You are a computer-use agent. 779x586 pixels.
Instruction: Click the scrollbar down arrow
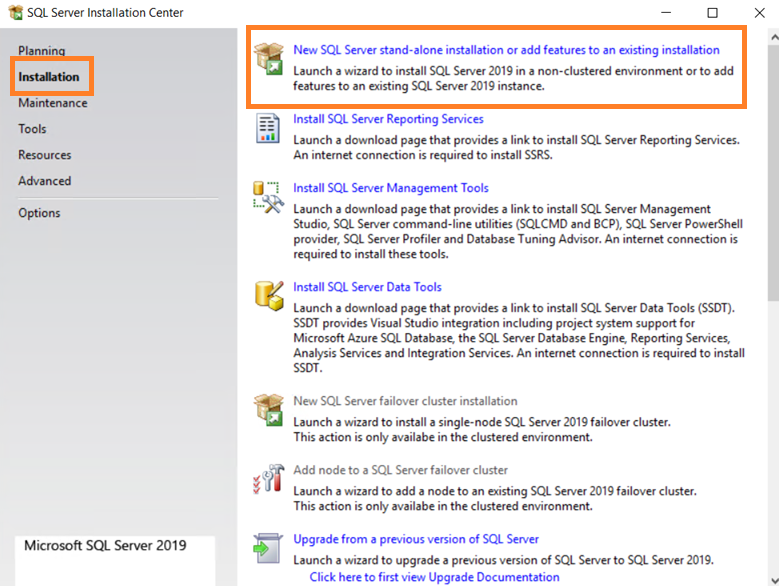[x=774, y=580]
